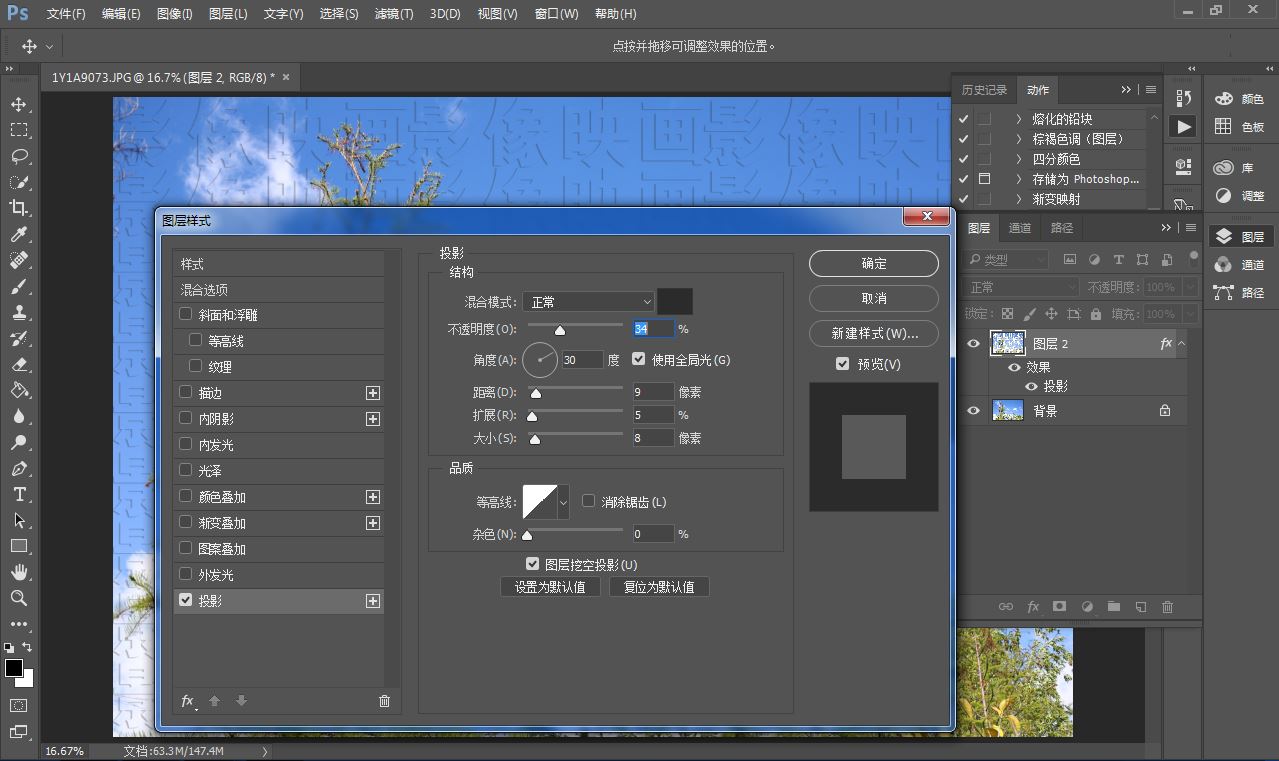Click the play action button icon
Screen dimensions: 1279x761
[1183, 127]
